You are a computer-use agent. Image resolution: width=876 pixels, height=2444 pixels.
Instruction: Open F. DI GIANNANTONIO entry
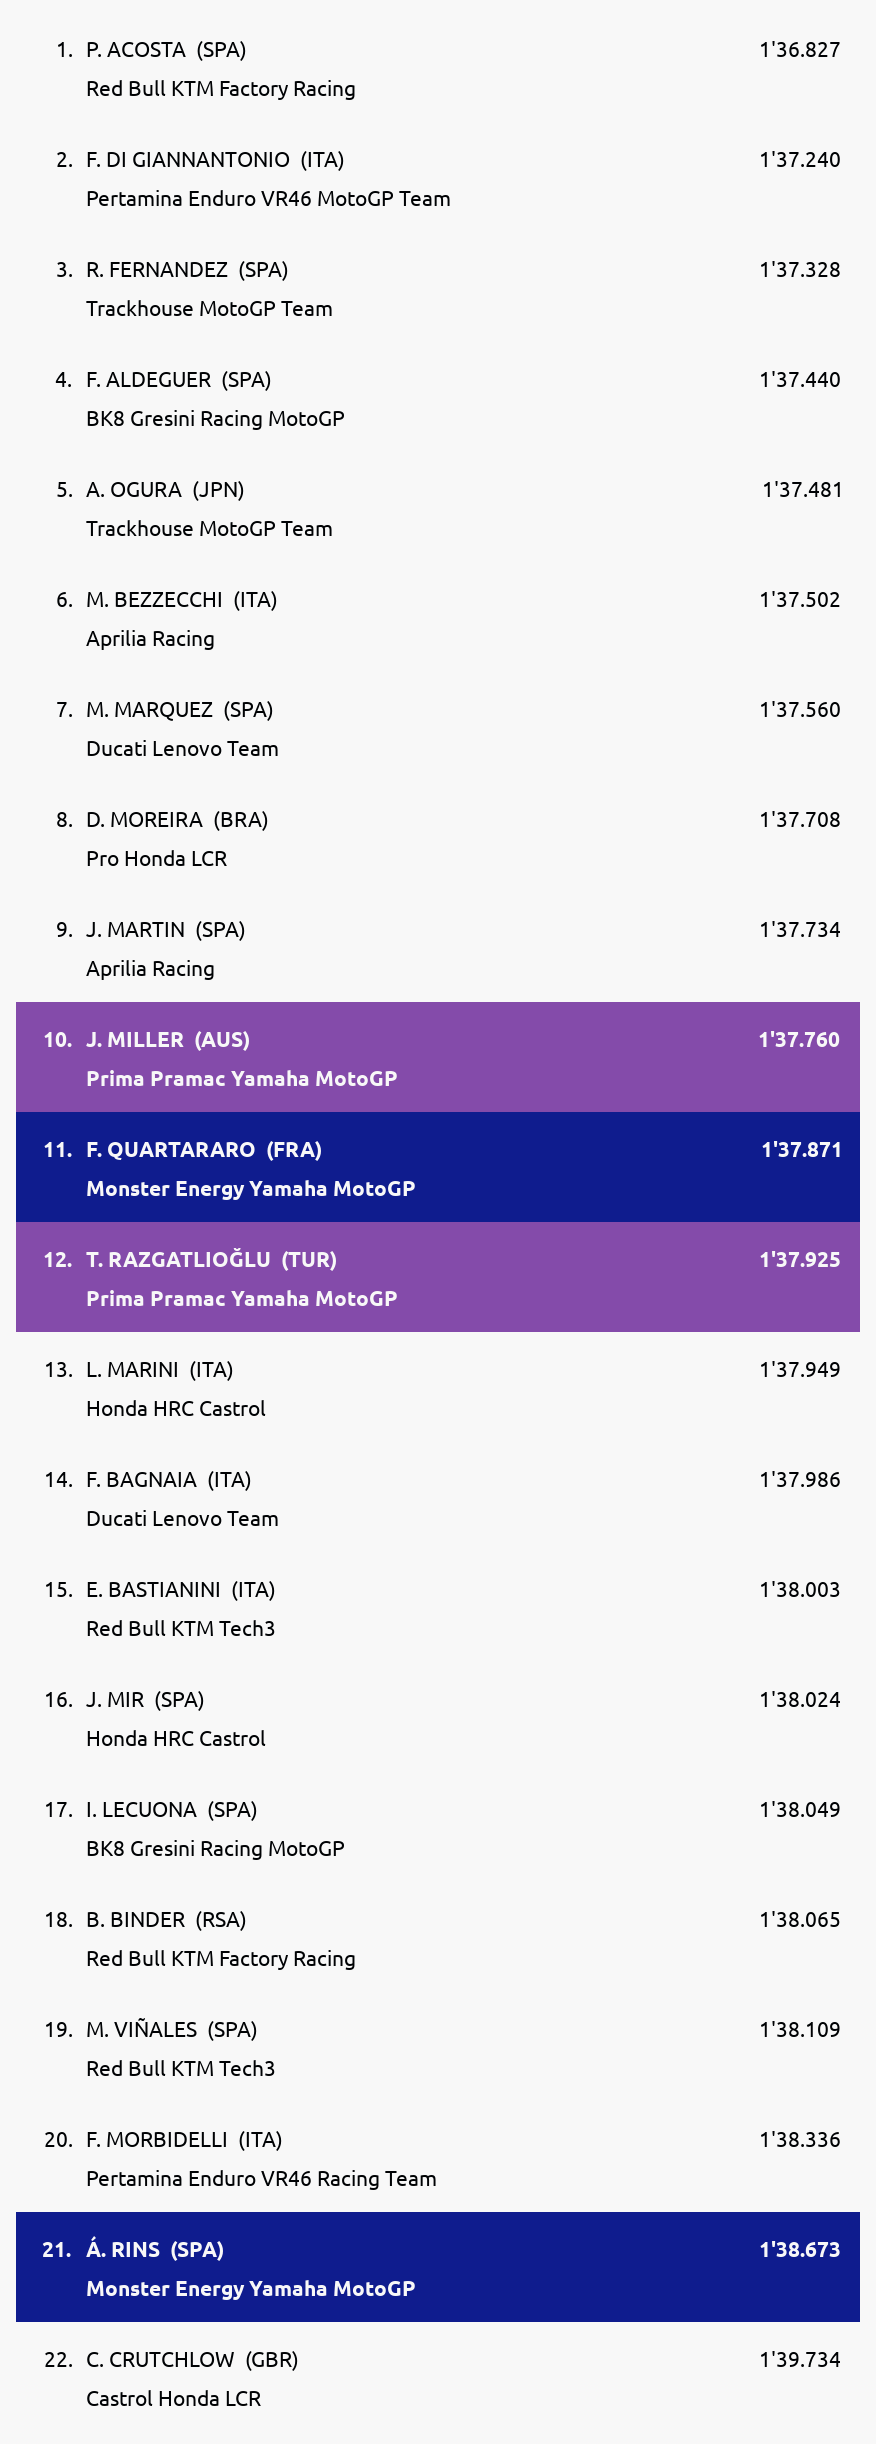(x=438, y=178)
